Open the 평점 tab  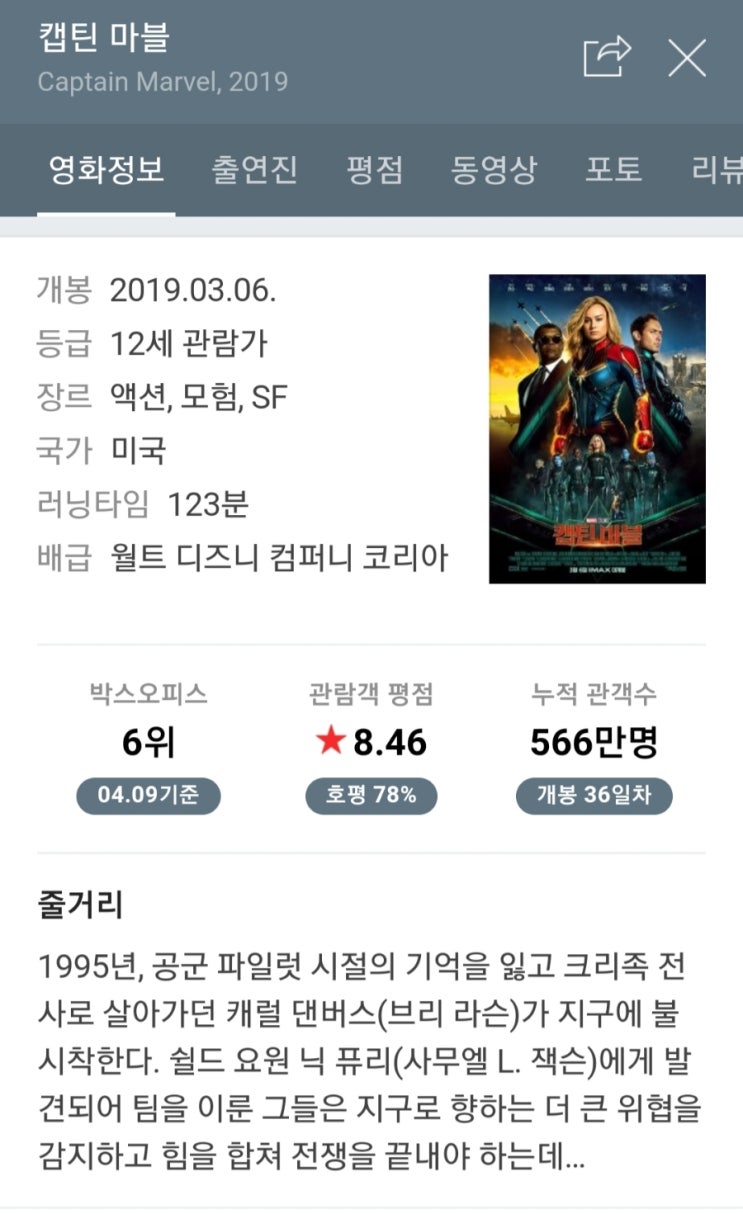(375, 169)
